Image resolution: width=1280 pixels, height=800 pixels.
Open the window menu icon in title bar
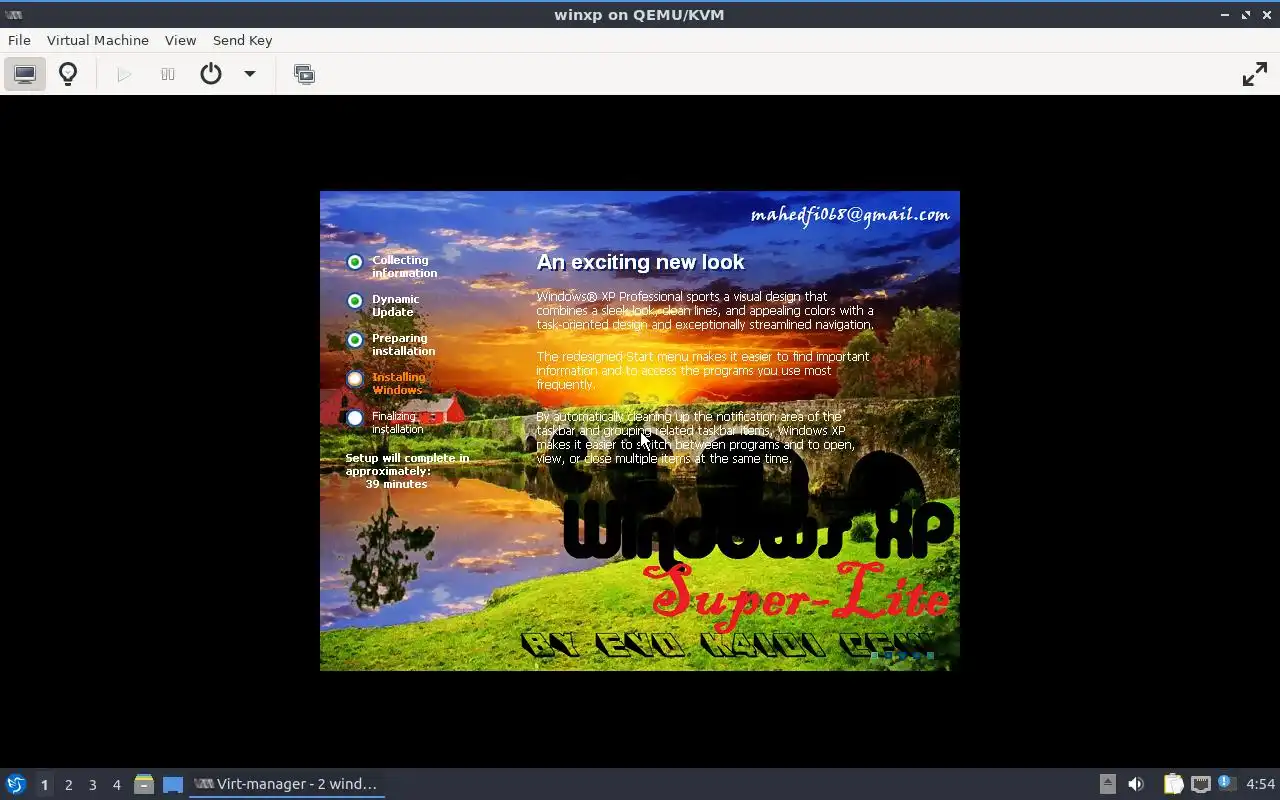[13, 14]
